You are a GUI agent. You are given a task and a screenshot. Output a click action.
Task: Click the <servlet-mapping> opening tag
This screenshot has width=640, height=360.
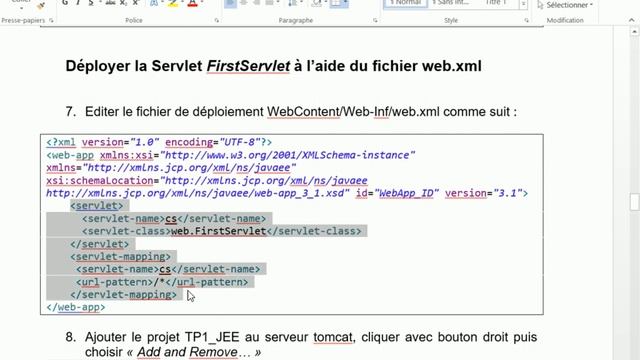tap(120, 256)
